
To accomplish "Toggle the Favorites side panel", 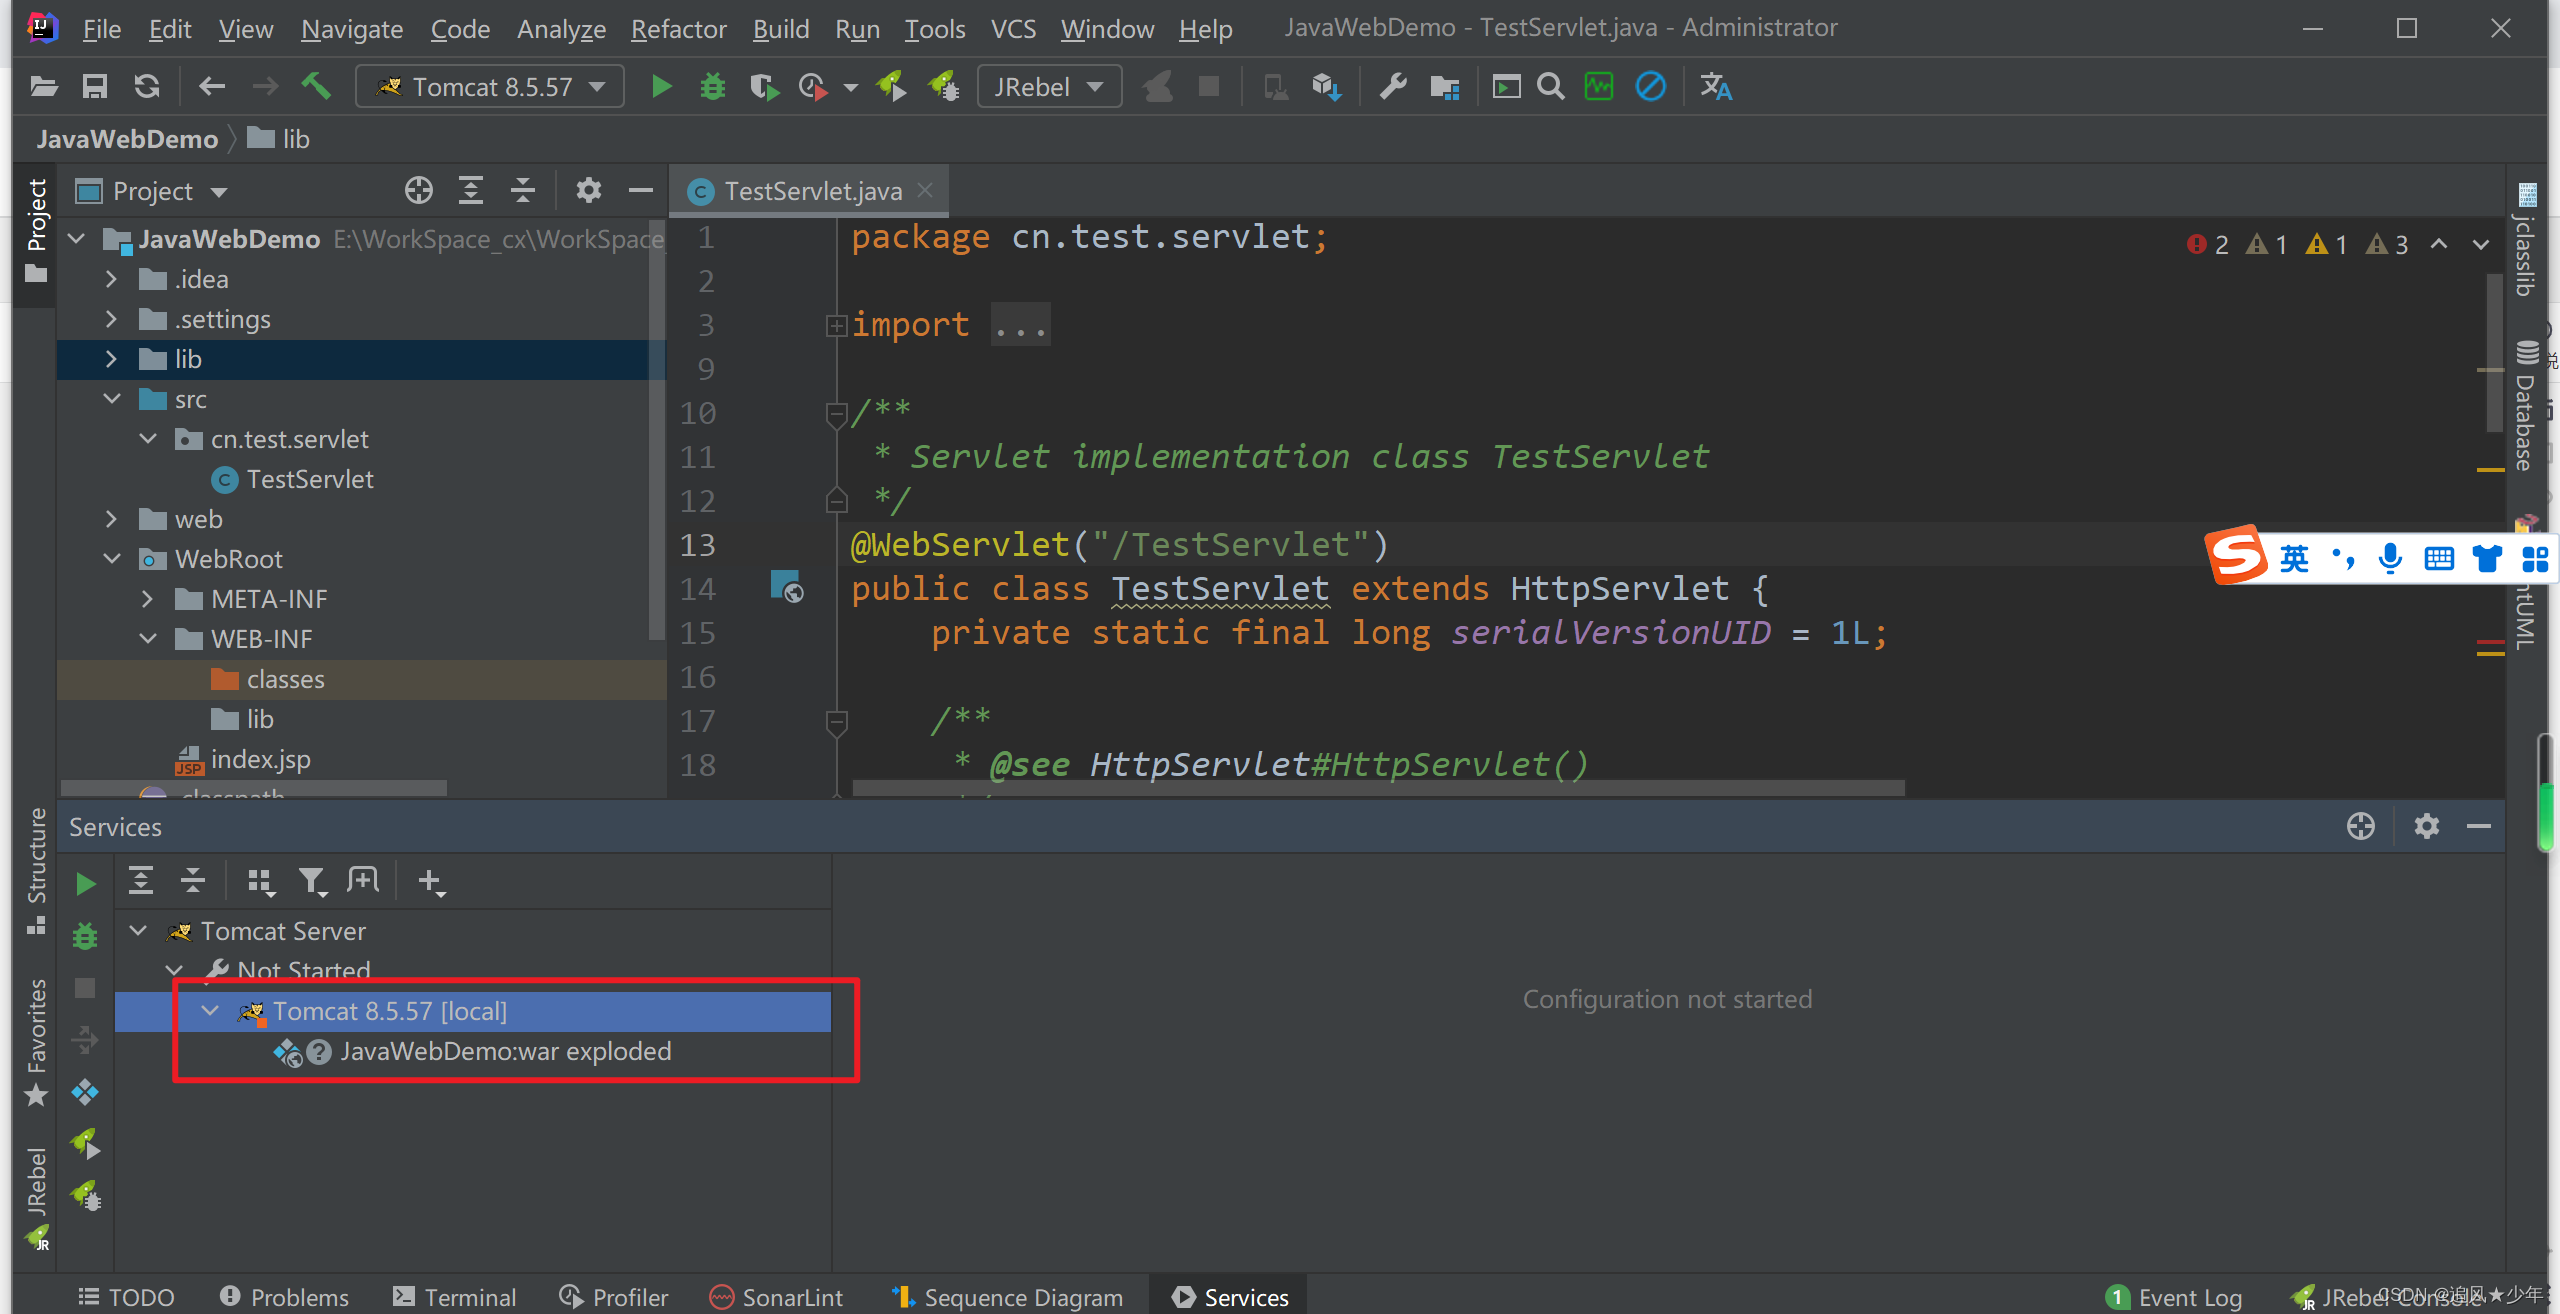I will point(36,1042).
